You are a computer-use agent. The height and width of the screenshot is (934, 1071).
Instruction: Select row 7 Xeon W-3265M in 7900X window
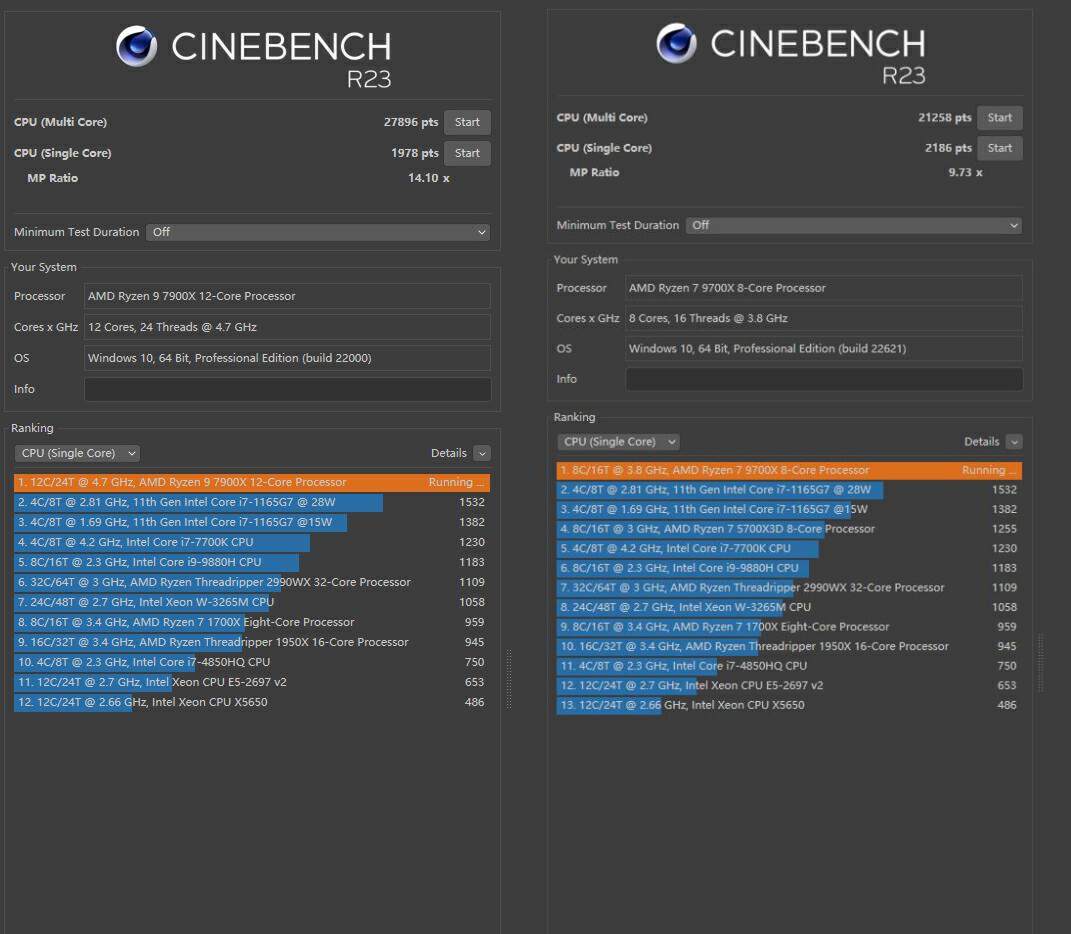pyautogui.click(x=252, y=602)
